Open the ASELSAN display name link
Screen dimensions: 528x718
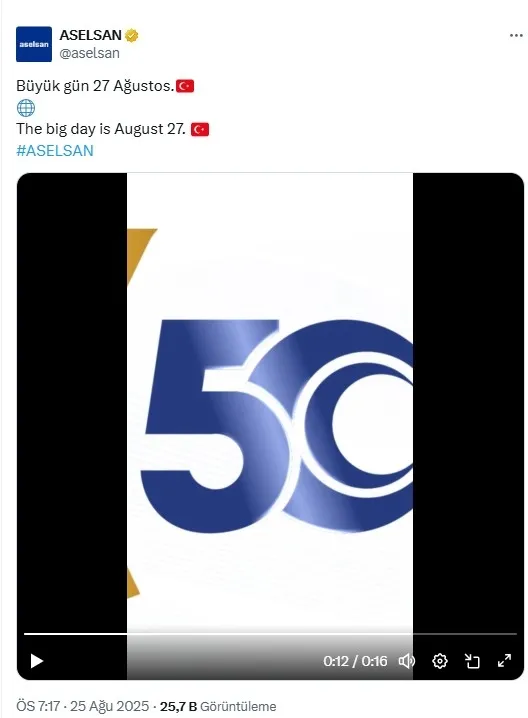point(90,35)
